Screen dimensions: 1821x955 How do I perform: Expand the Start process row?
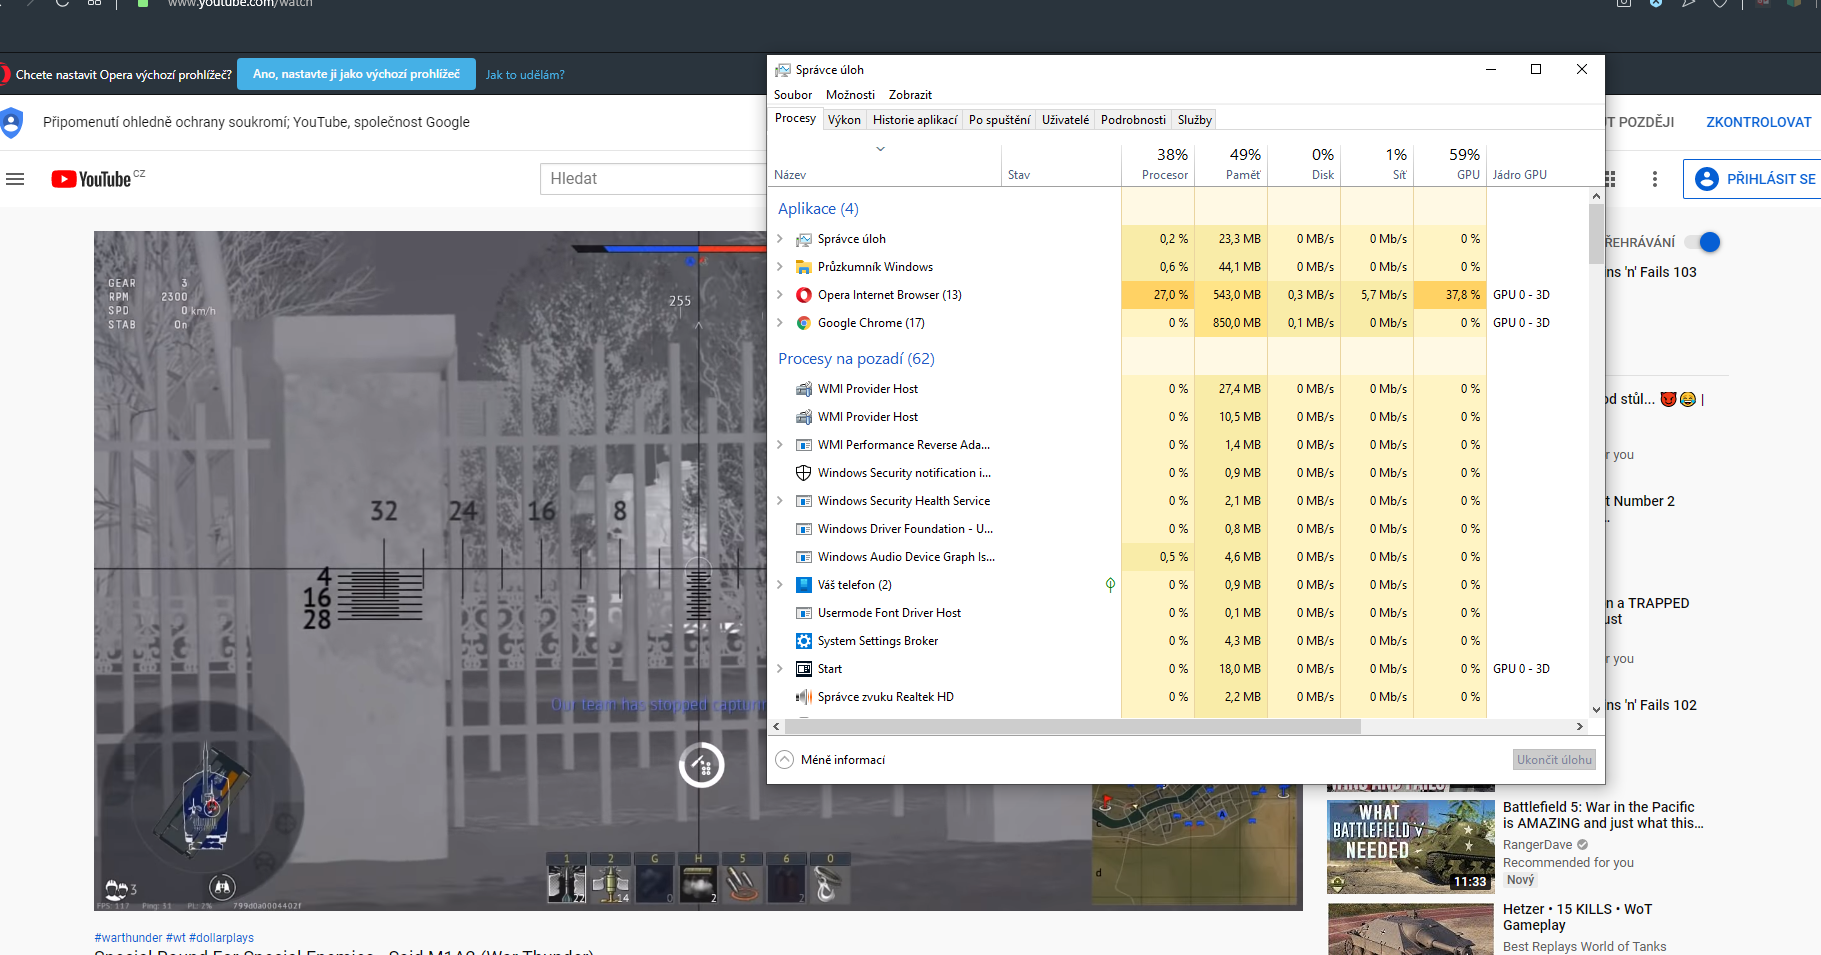(780, 669)
